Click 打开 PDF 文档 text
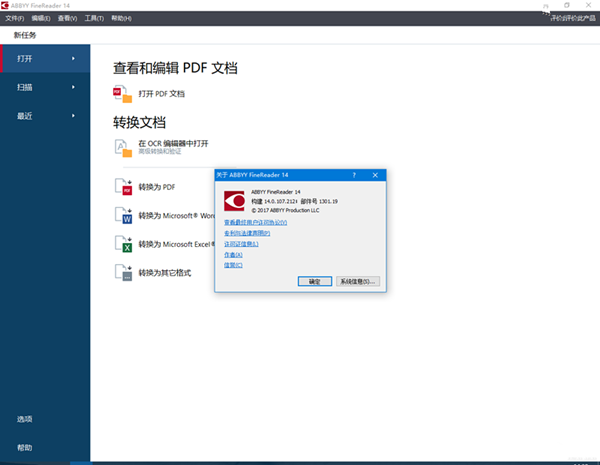600x465 pixels. (161, 94)
